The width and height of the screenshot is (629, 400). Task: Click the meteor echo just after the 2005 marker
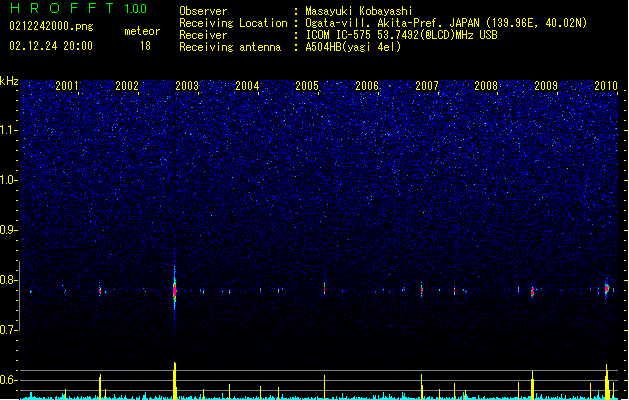pyautogui.click(x=325, y=289)
